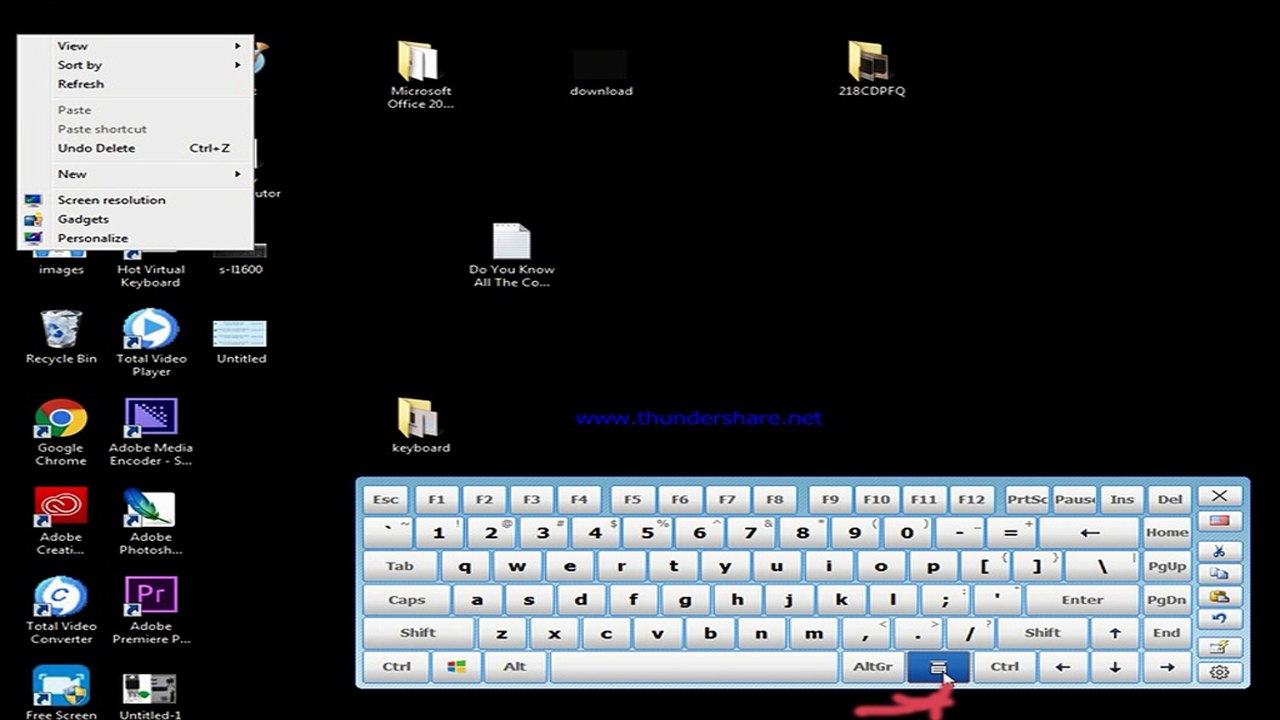
Task: Tap the backspace arrow key beside equals
Action: (x=1089, y=533)
